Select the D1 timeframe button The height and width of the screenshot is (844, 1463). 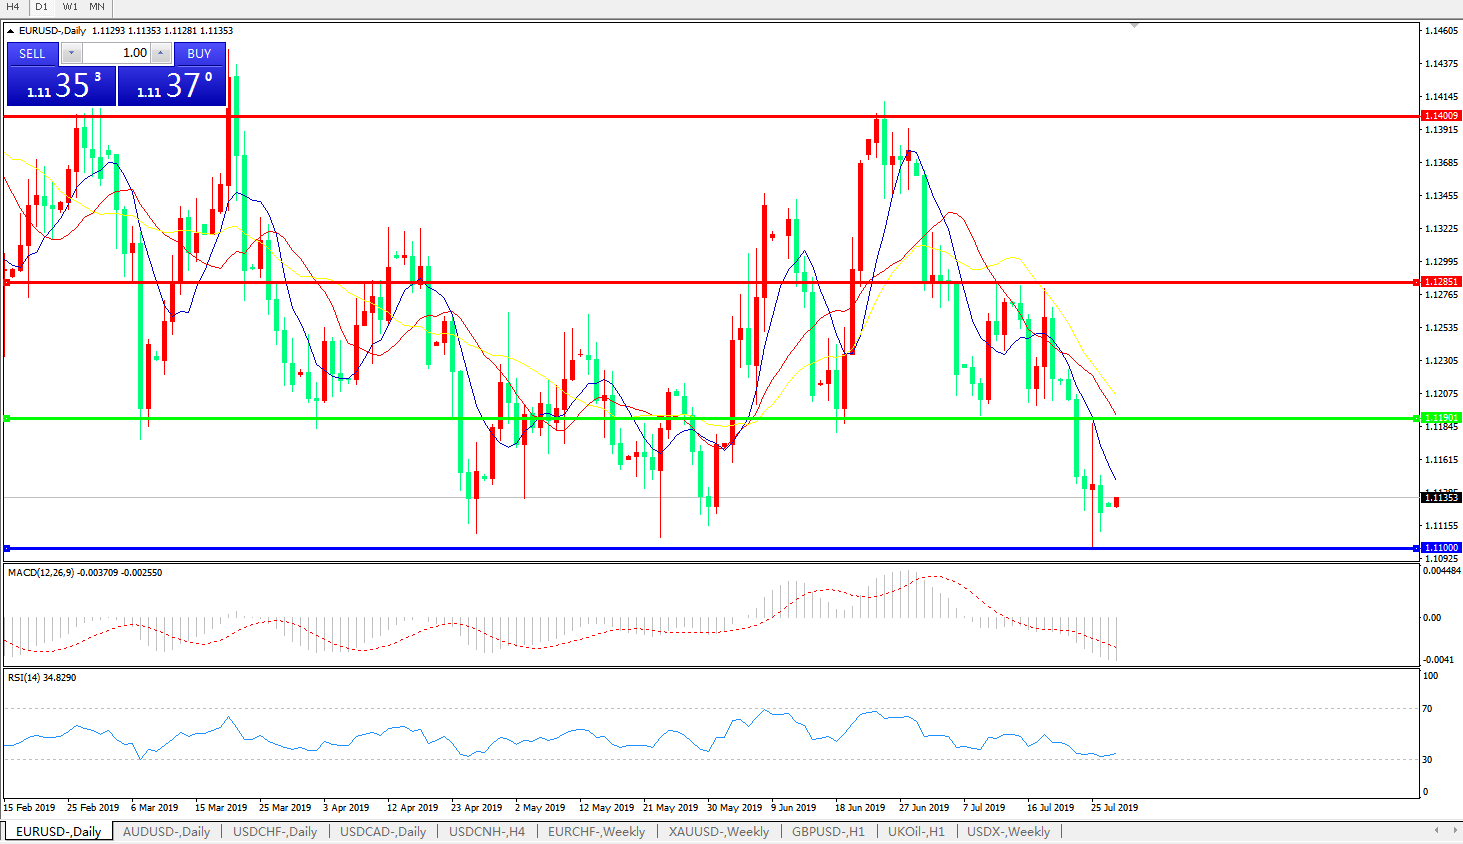point(41,7)
